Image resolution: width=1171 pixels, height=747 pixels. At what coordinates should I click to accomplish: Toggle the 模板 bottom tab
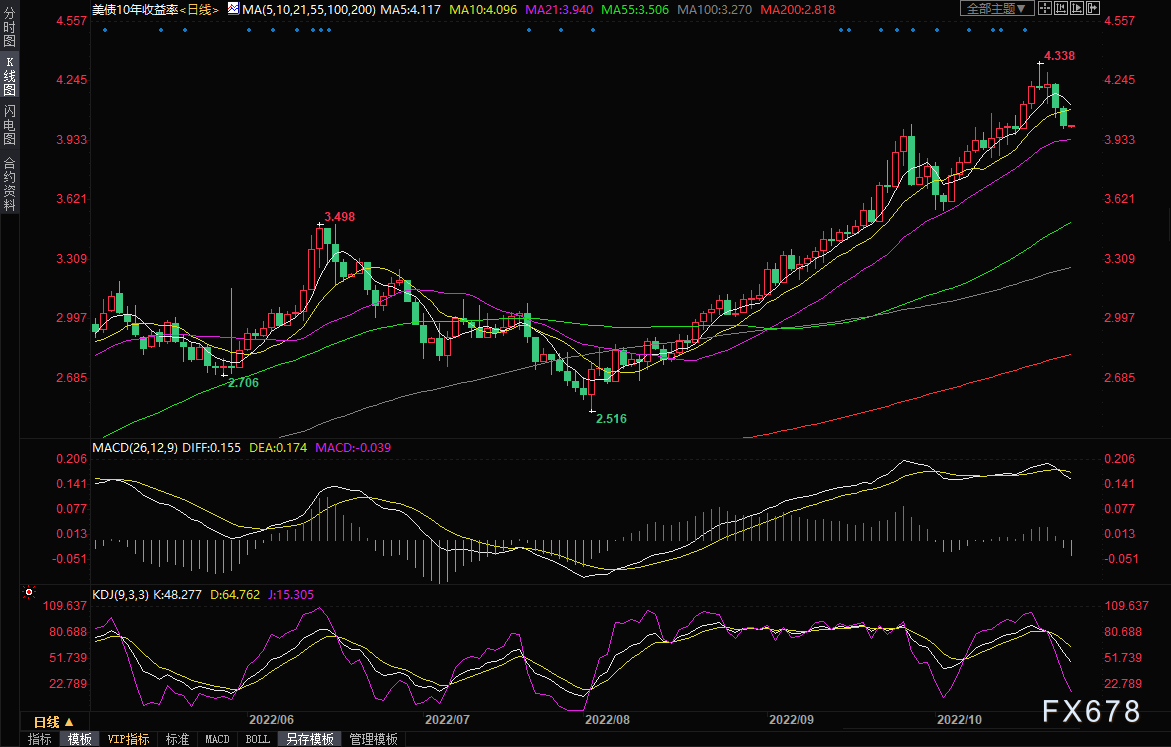click(80, 739)
